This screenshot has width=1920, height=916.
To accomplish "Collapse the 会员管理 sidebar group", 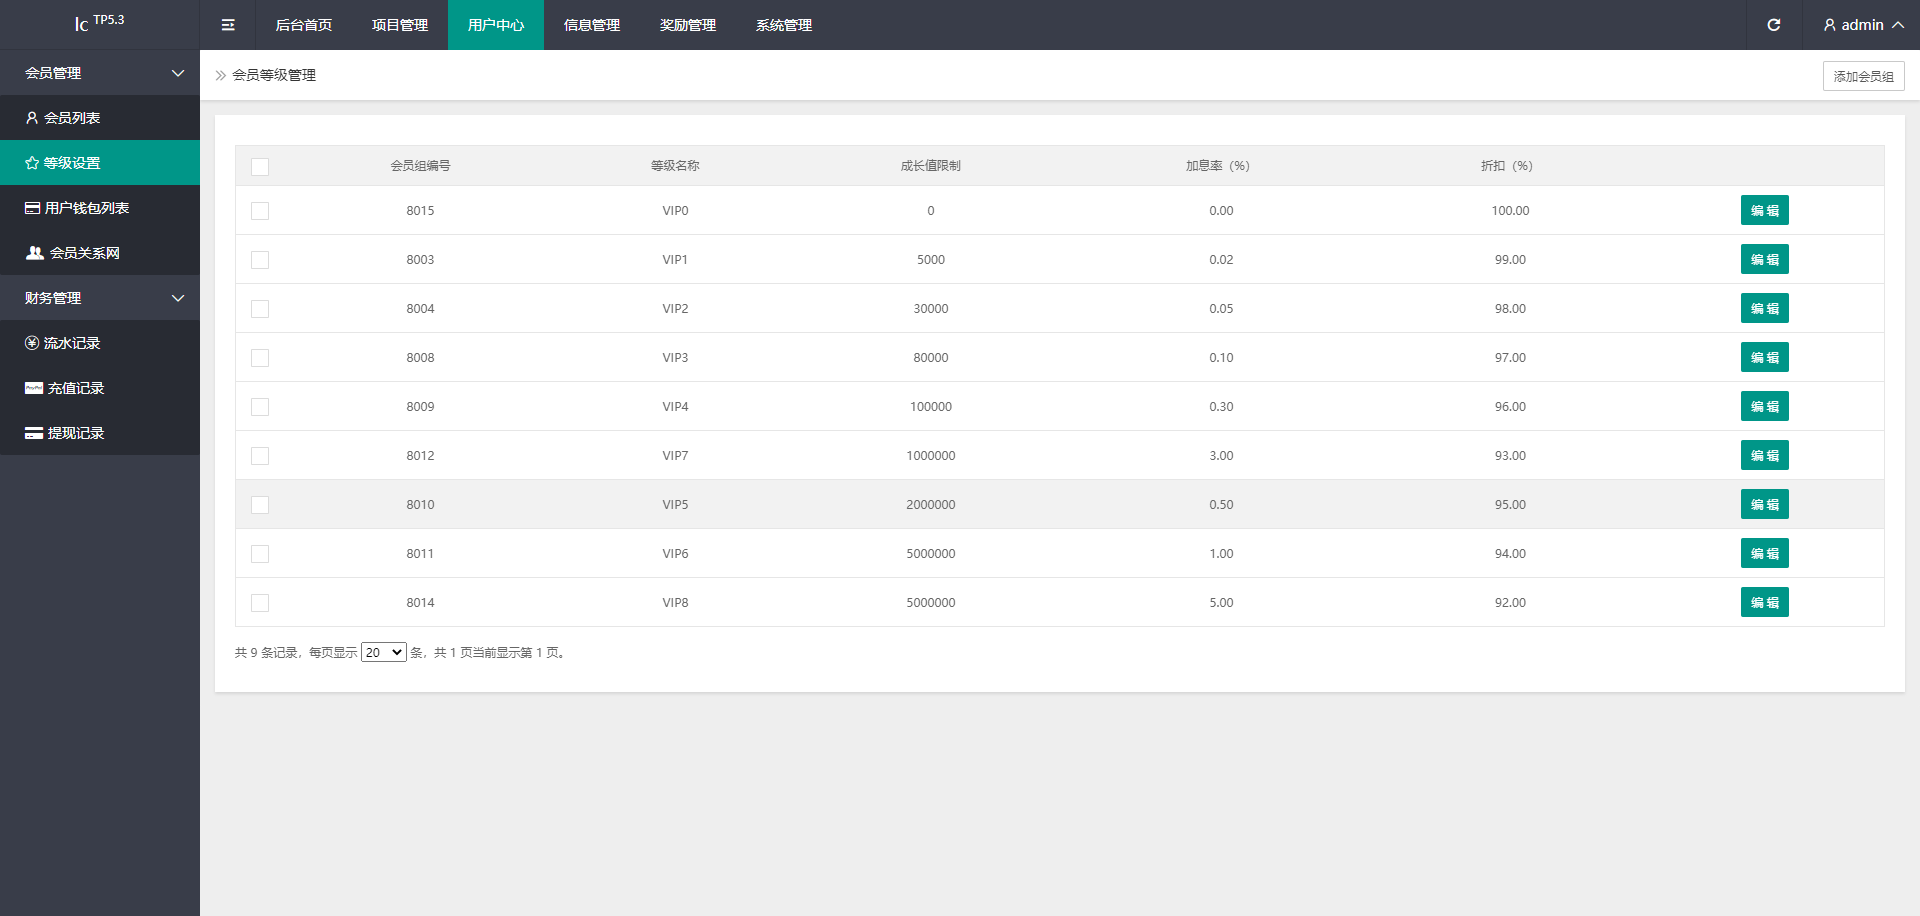I will [x=100, y=73].
